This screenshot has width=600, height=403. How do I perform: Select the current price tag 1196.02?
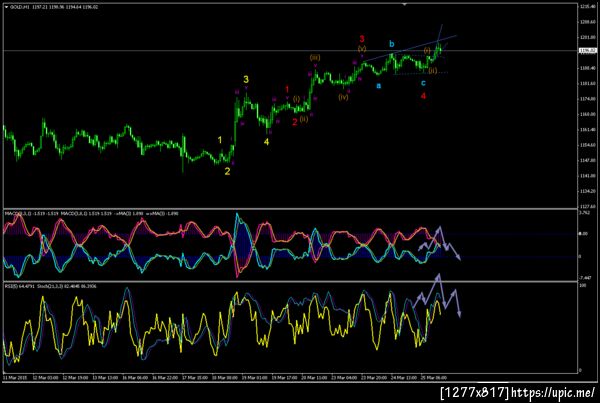(588, 51)
